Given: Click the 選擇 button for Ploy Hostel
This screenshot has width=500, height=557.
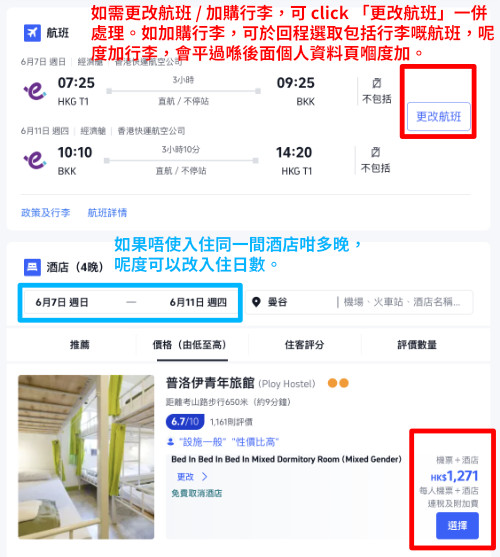Looking at the screenshot, I should (x=457, y=525).
